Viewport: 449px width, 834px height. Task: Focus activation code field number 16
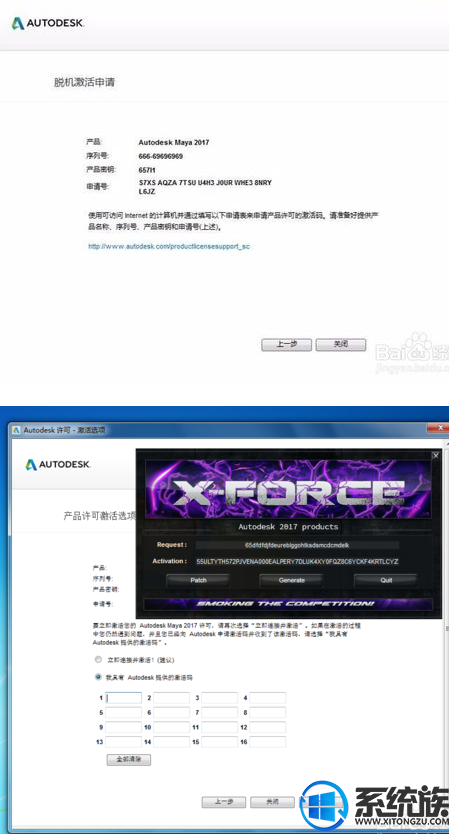[x=268, y=742]
